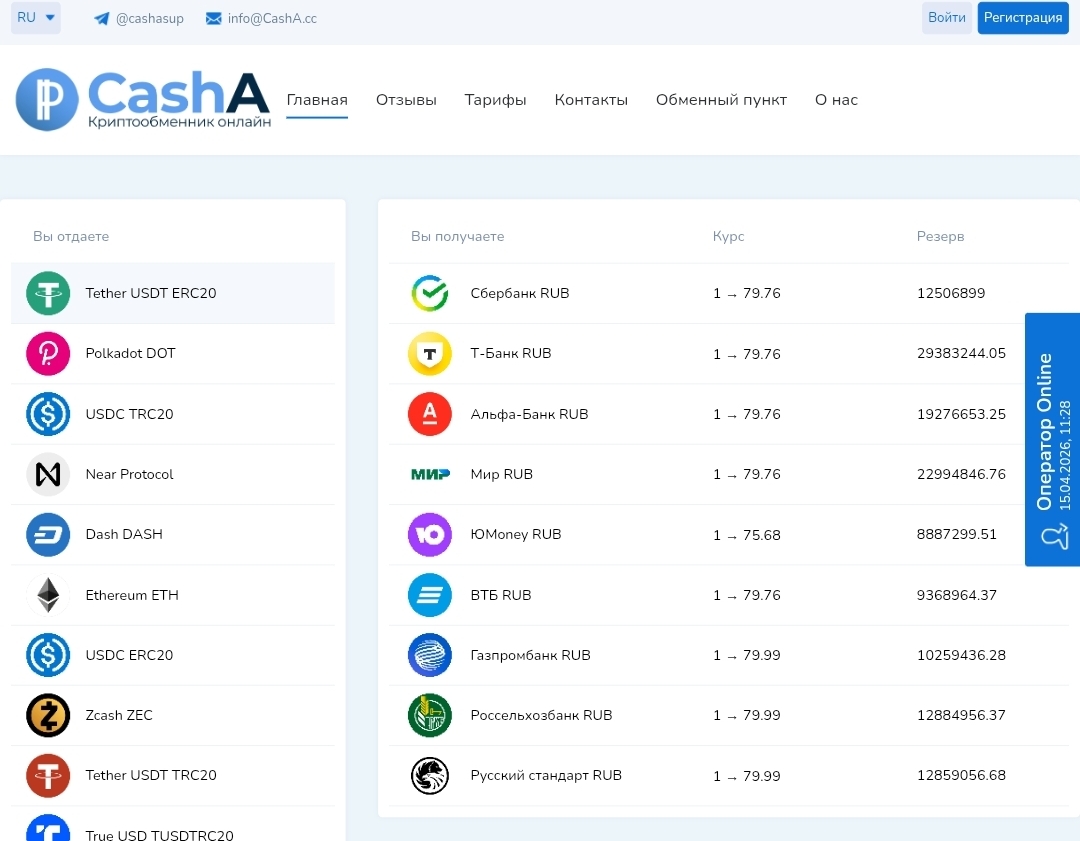Open the Отзывы menu item
Screen dimensions: 1080x841
point(406,100)
